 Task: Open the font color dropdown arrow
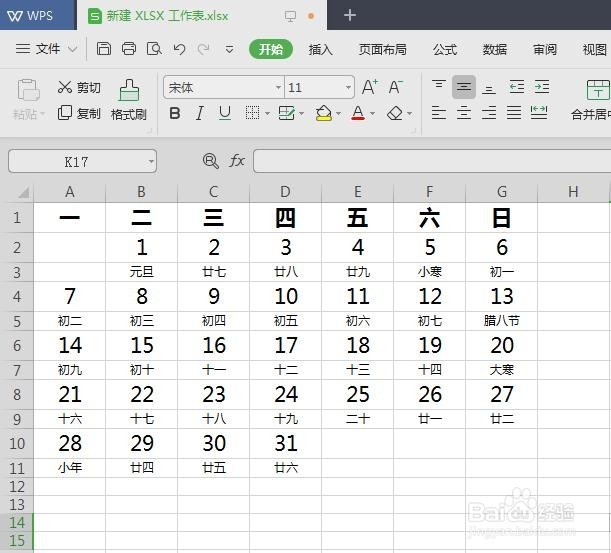tap(372, 114)
